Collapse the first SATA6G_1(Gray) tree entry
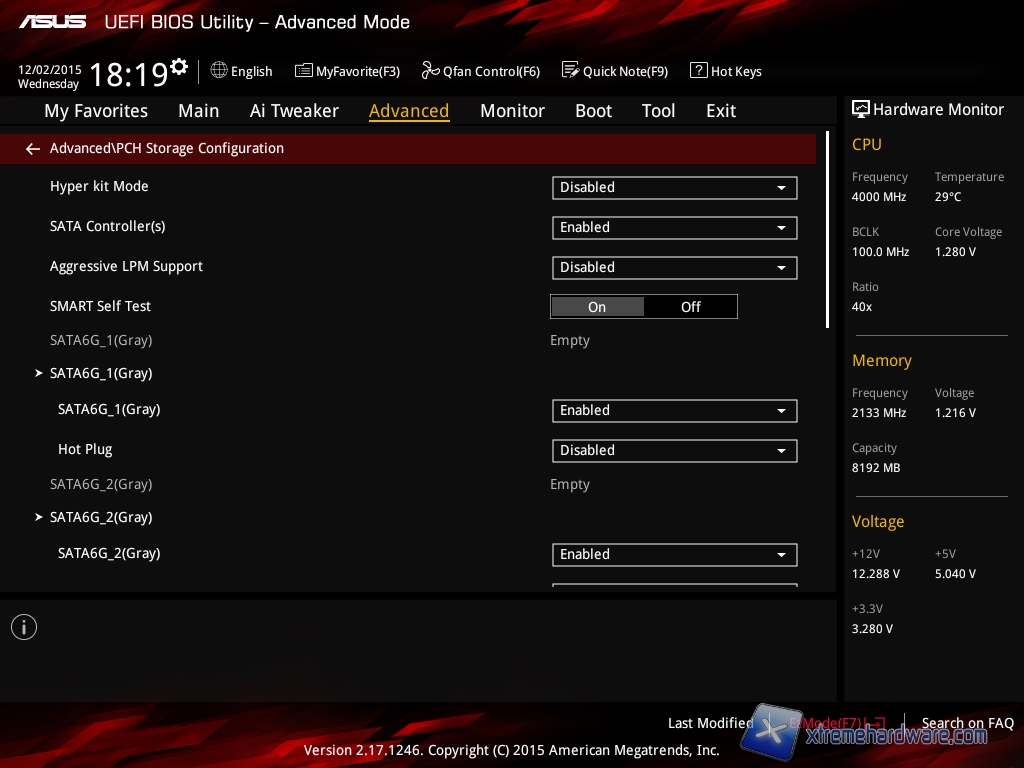 coord(40,373)
